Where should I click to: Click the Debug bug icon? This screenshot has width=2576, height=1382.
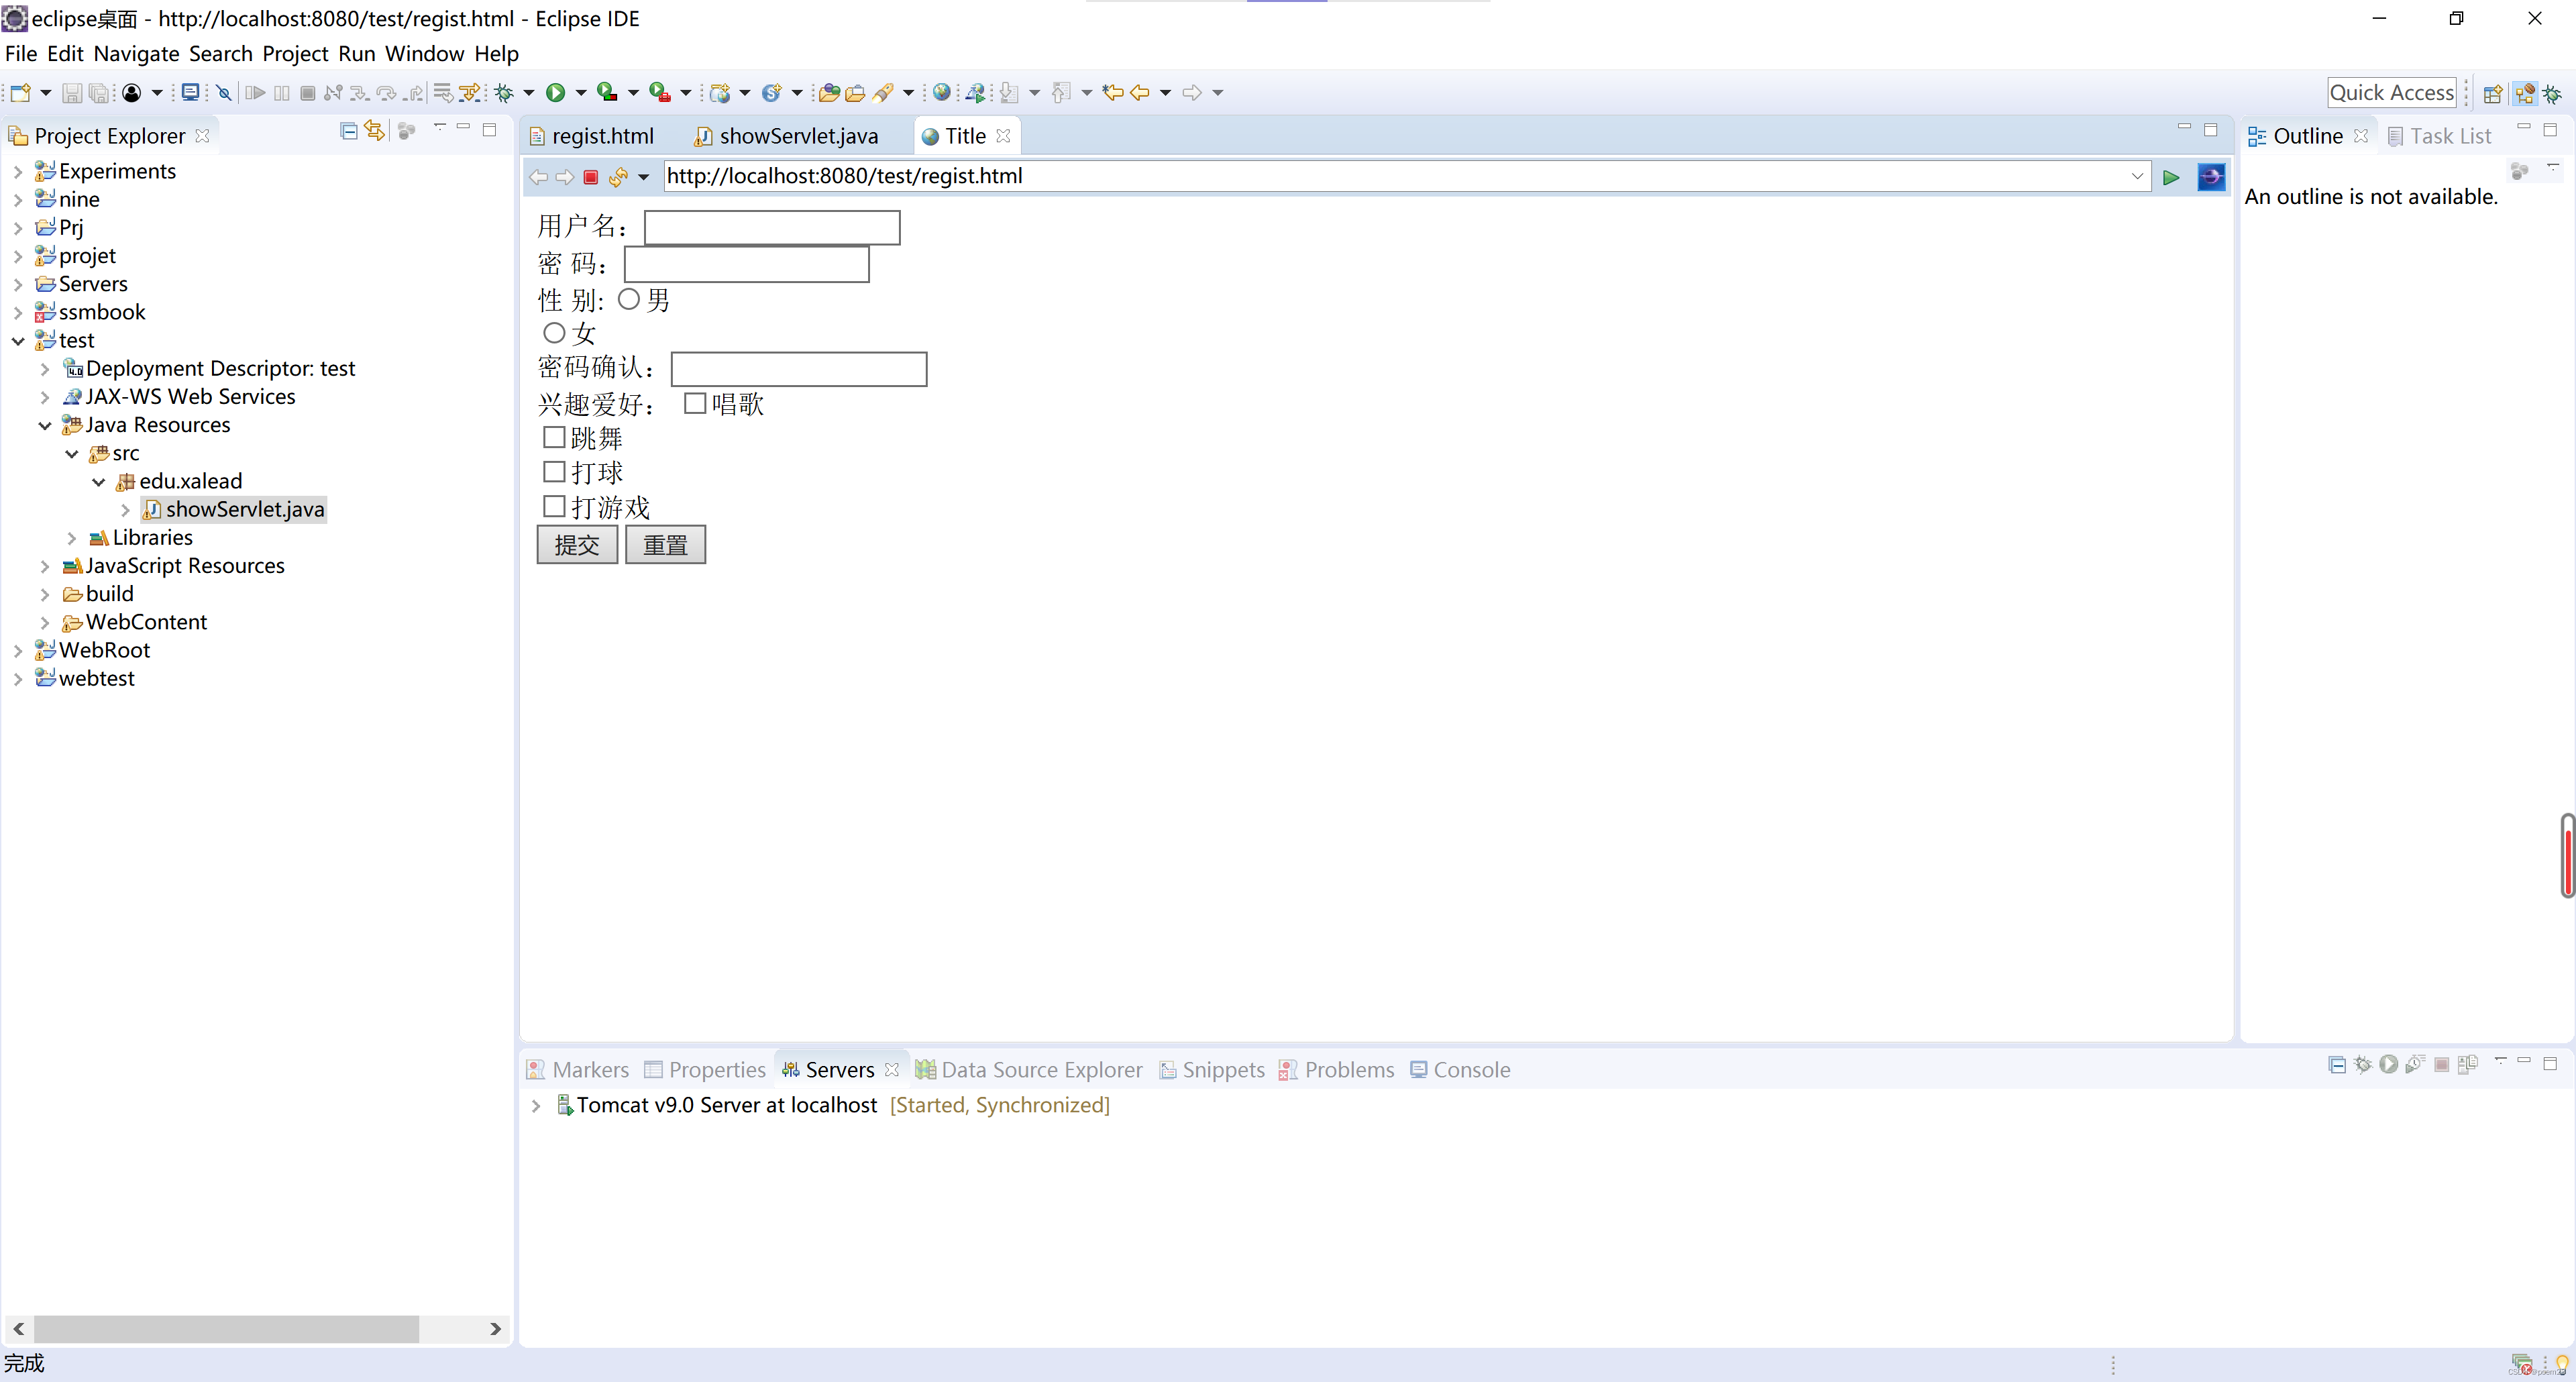tap(504, 93)
